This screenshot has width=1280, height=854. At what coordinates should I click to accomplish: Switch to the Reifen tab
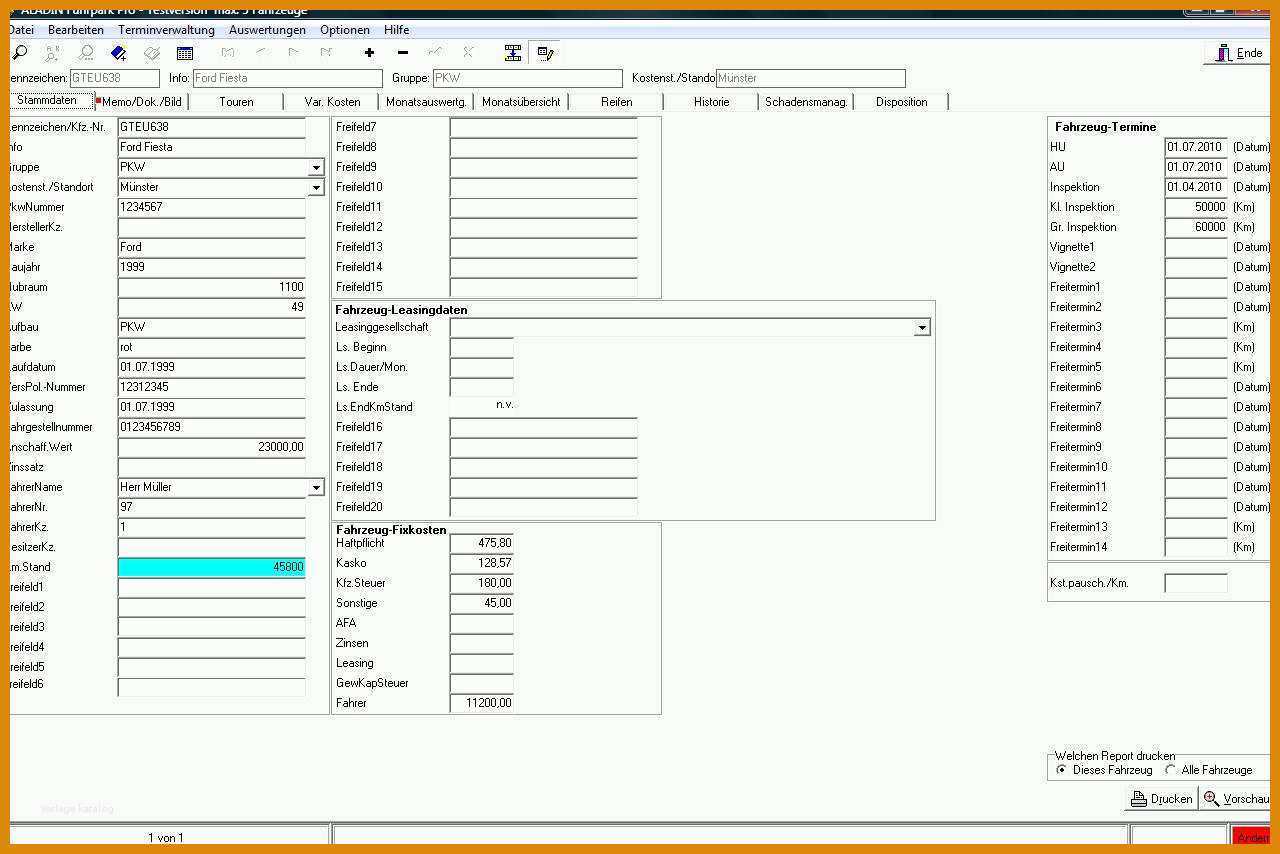point(617,102)
